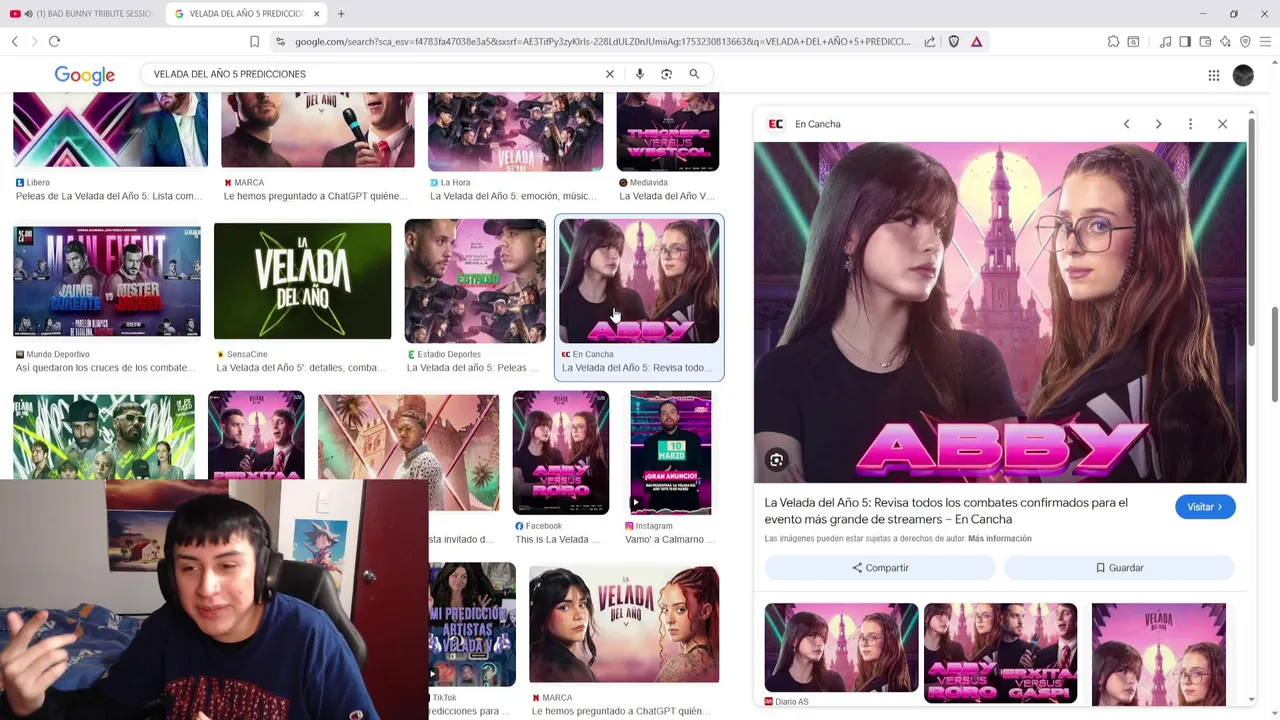The width and height of the screenshot is (1280, 720).
Task: Open Brave Shields lion icon
Action: click(953, 42)
